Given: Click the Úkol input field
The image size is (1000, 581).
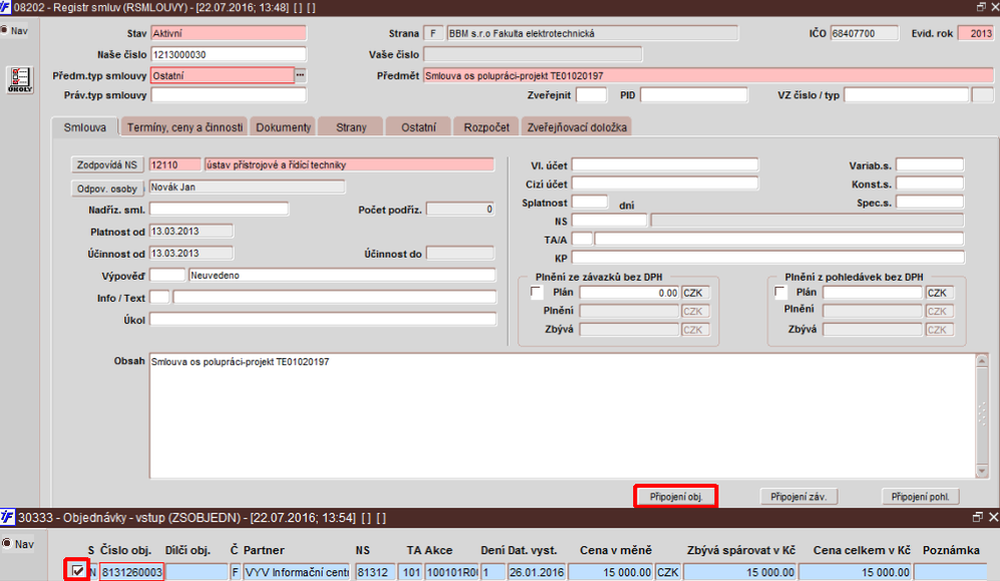Looking at the screenshot, I should click(323, 320).
